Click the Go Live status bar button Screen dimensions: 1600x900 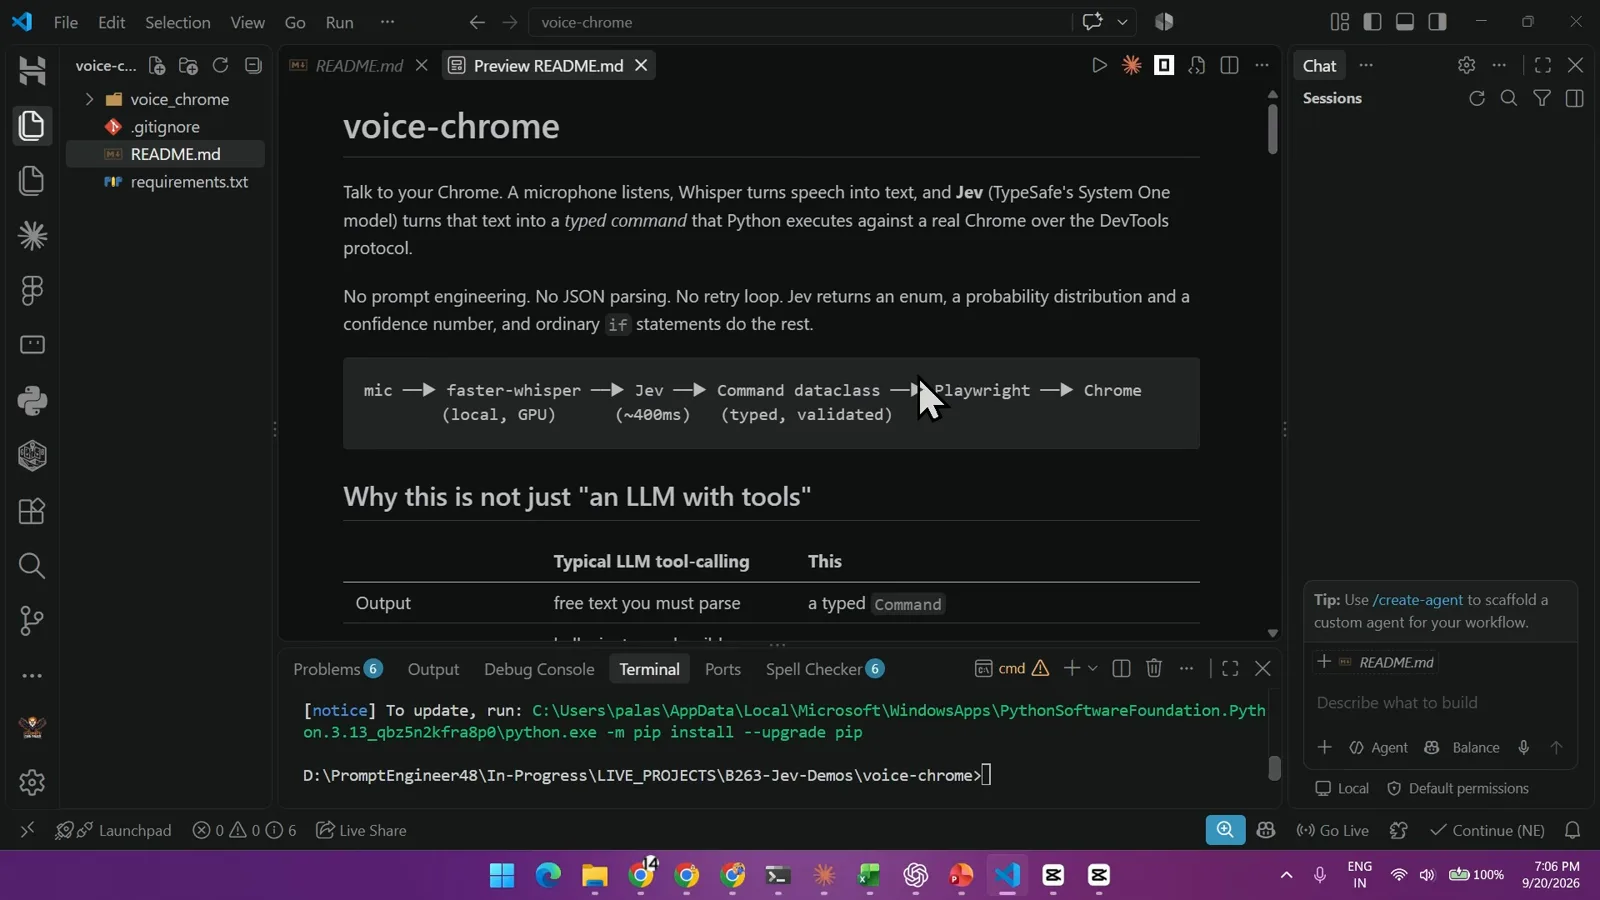[x=1332, y=830]
